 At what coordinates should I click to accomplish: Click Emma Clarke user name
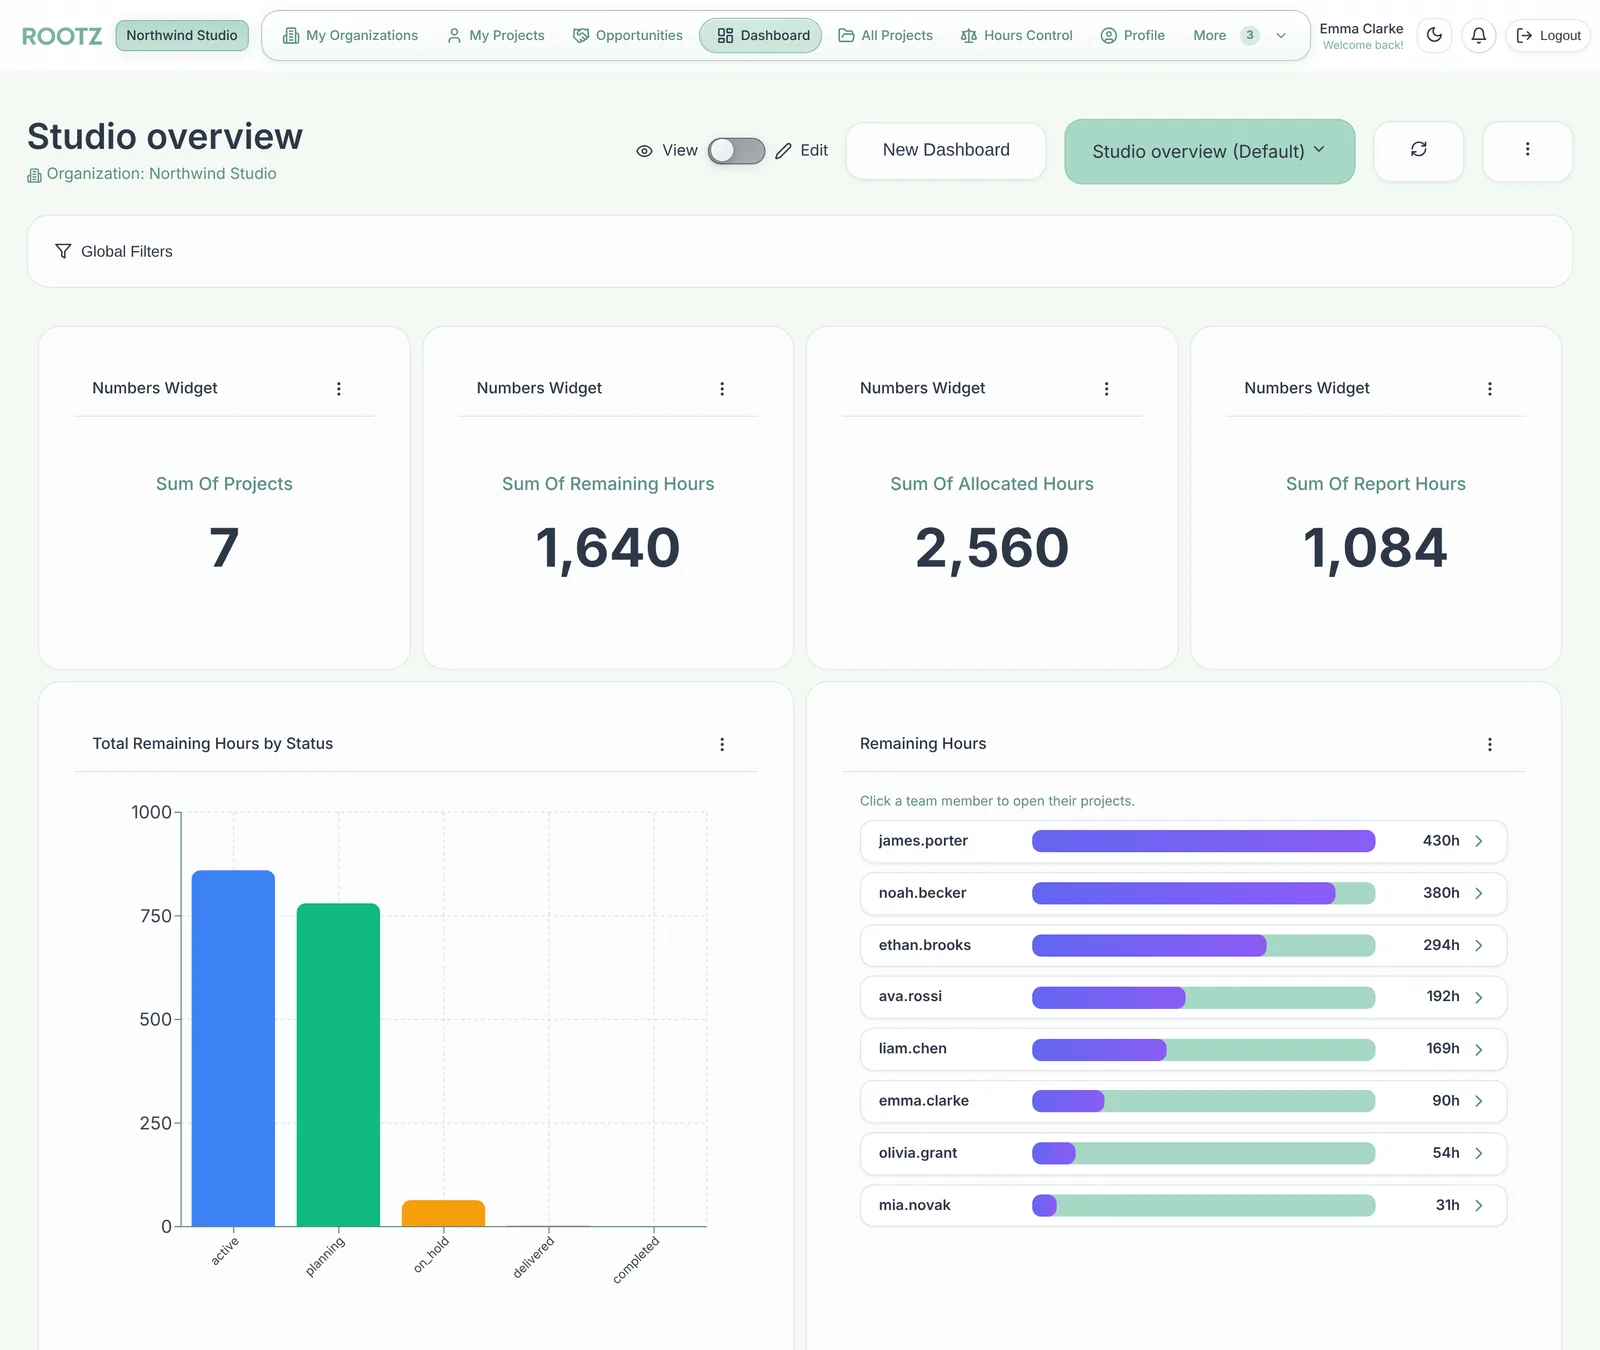click(1361, 29)
